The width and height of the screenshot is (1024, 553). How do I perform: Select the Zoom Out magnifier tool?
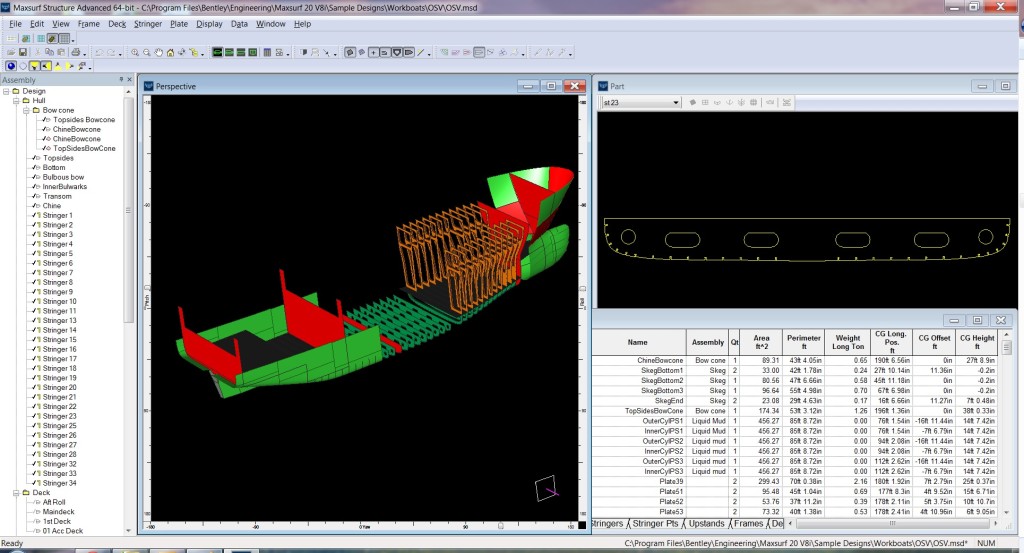pos(147,52)
